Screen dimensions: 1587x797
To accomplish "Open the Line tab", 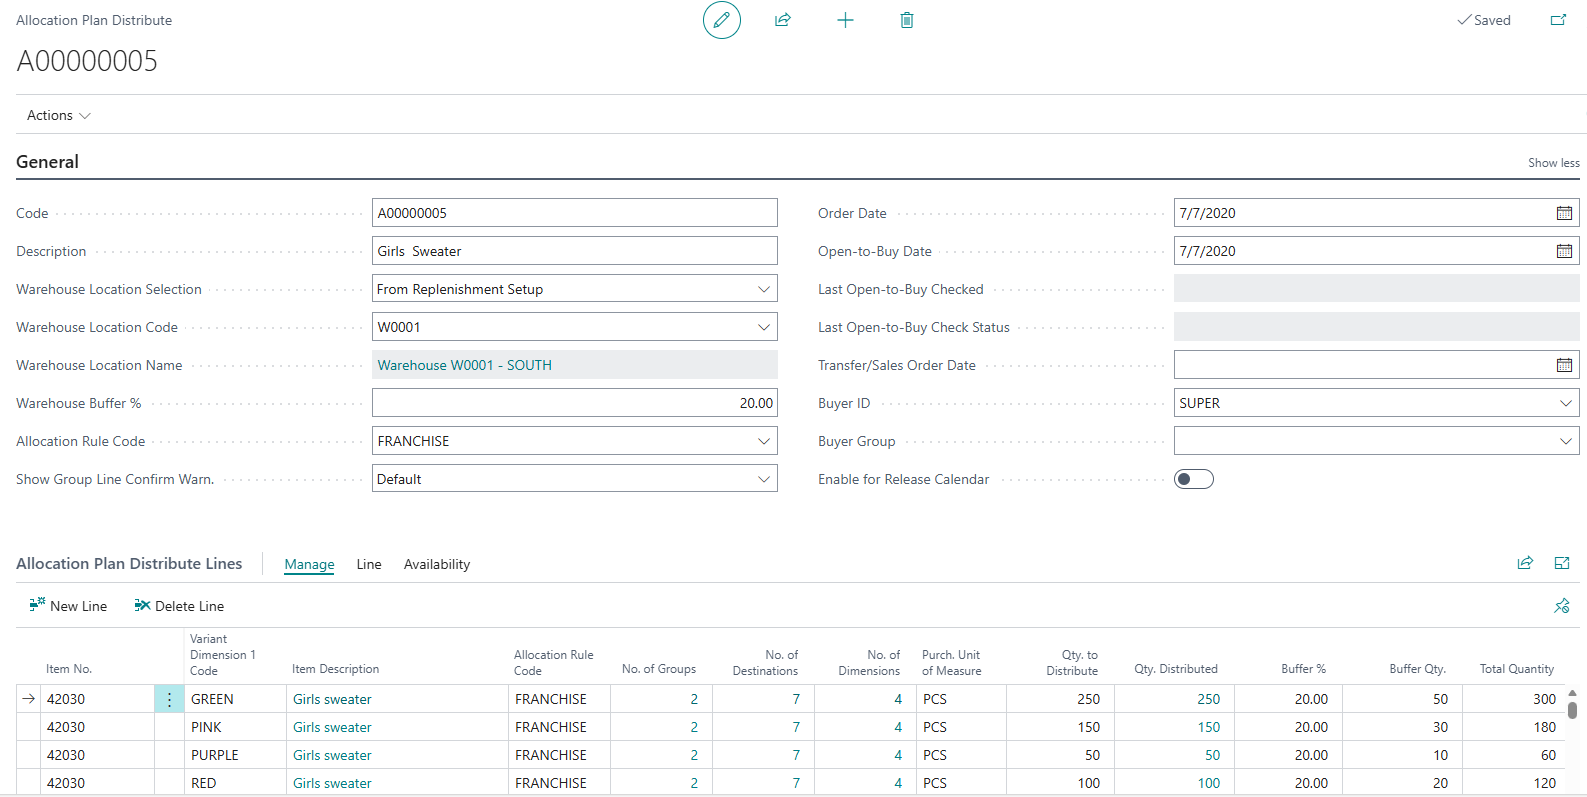I will click(369, 564).
